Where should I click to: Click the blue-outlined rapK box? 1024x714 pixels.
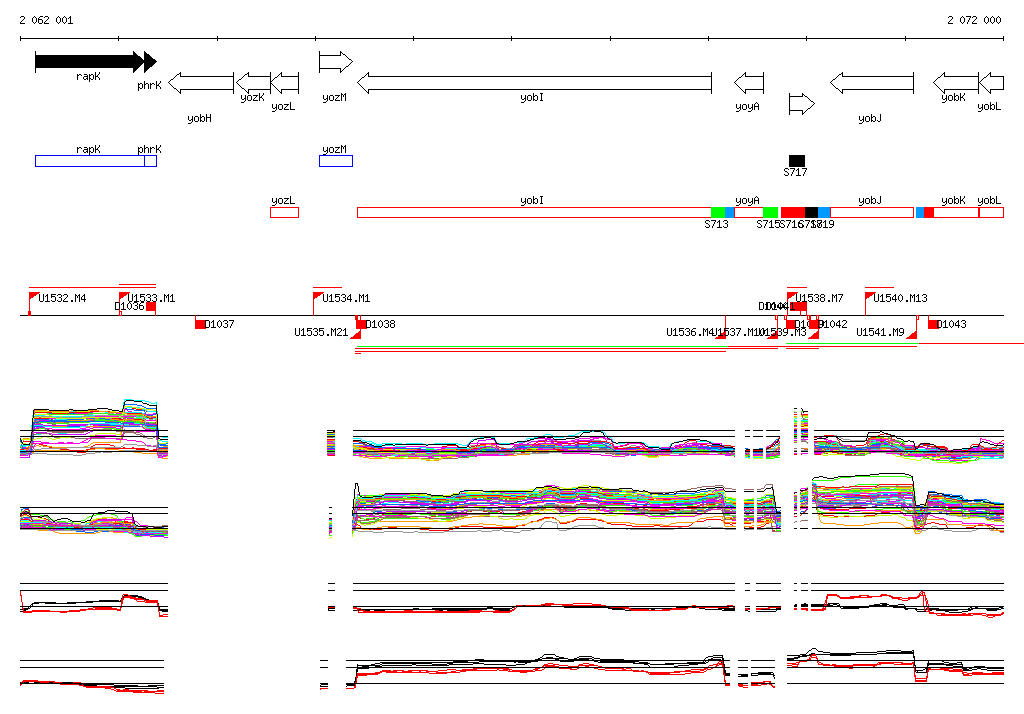[x=89, y=161]
